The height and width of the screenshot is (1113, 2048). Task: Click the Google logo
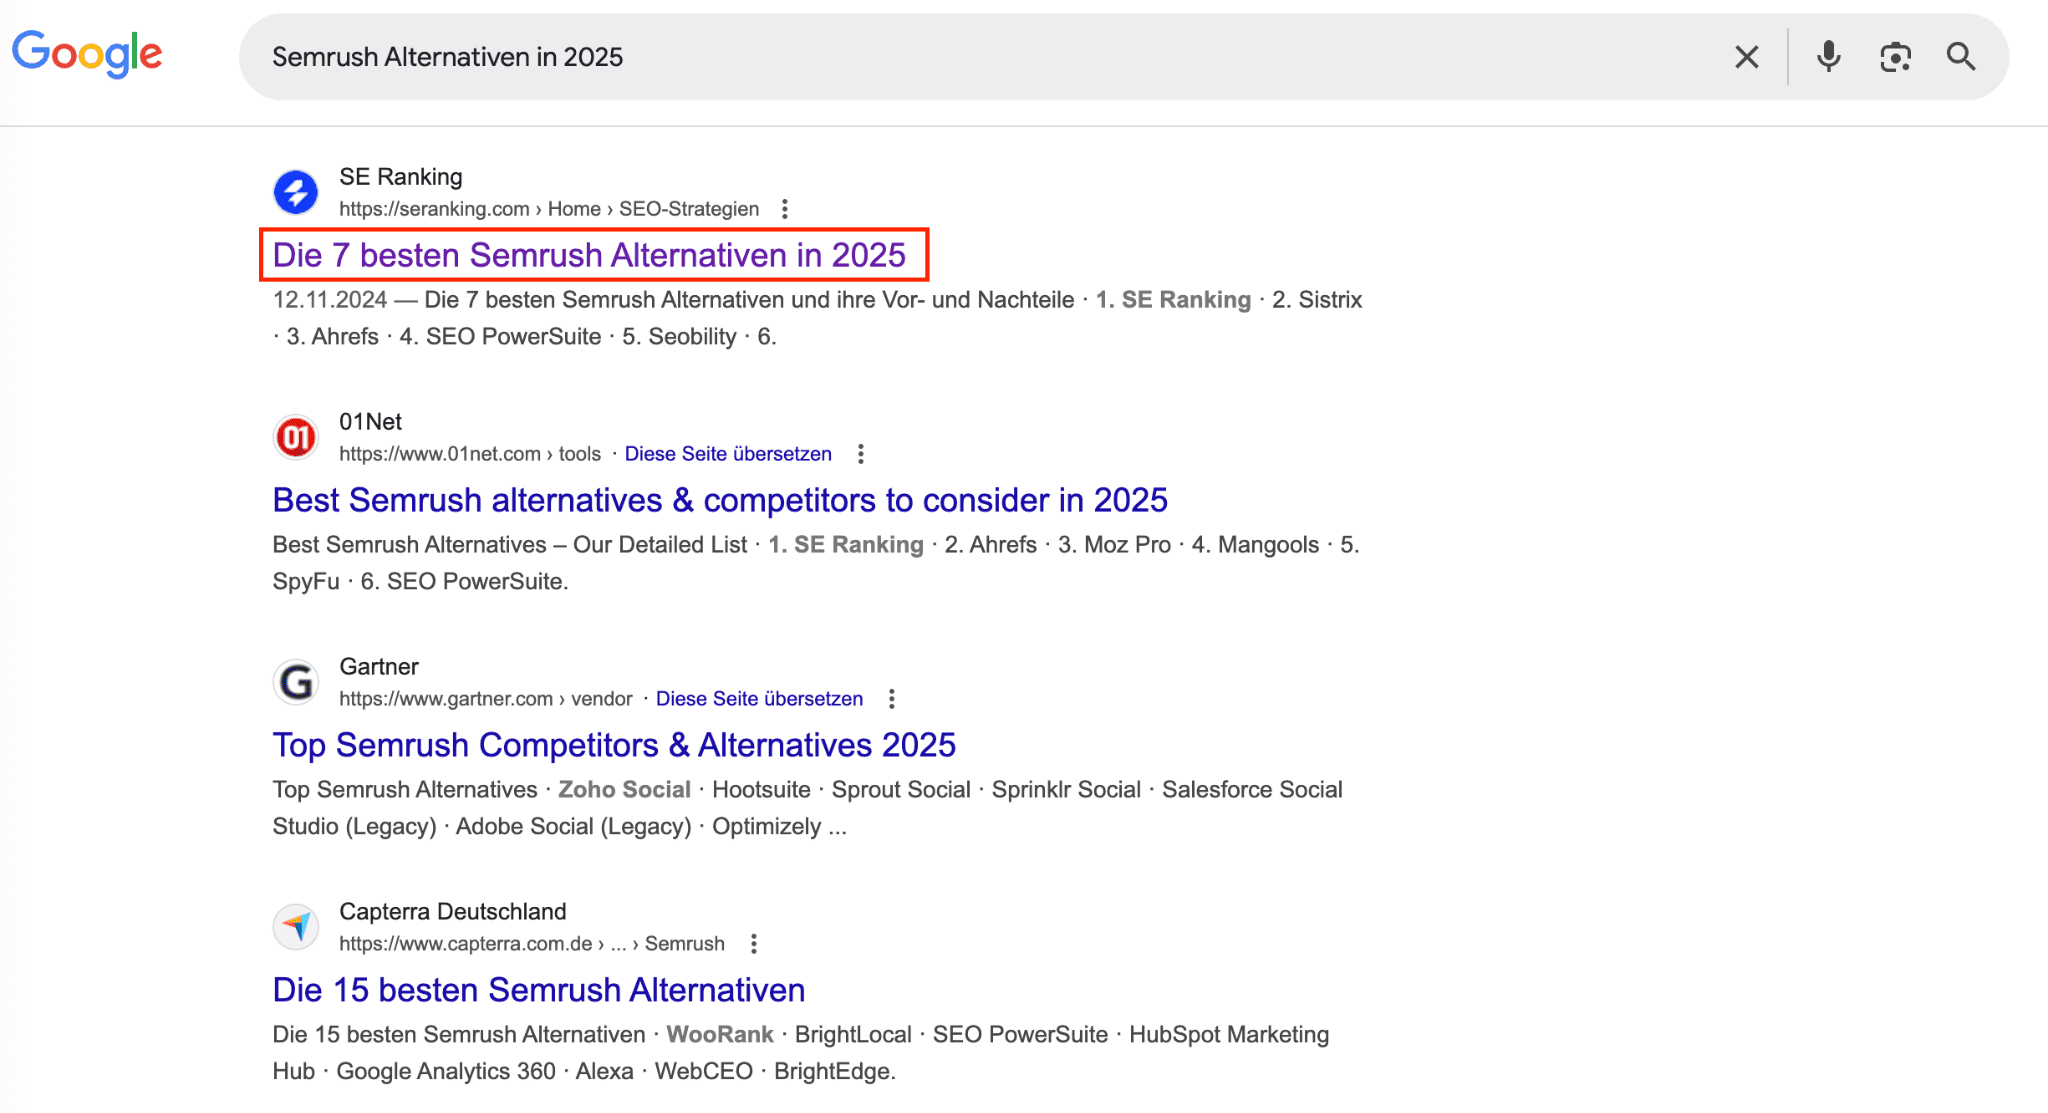pos(87,54)
